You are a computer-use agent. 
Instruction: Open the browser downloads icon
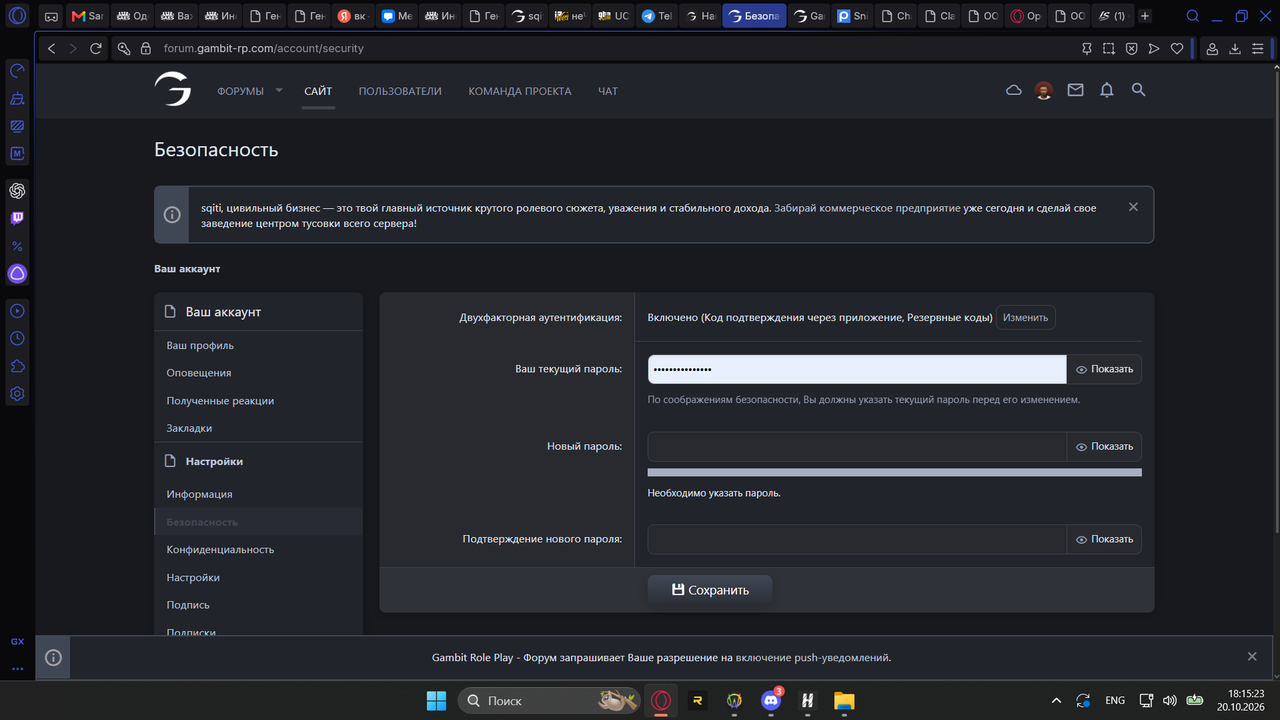point(1235,48)
